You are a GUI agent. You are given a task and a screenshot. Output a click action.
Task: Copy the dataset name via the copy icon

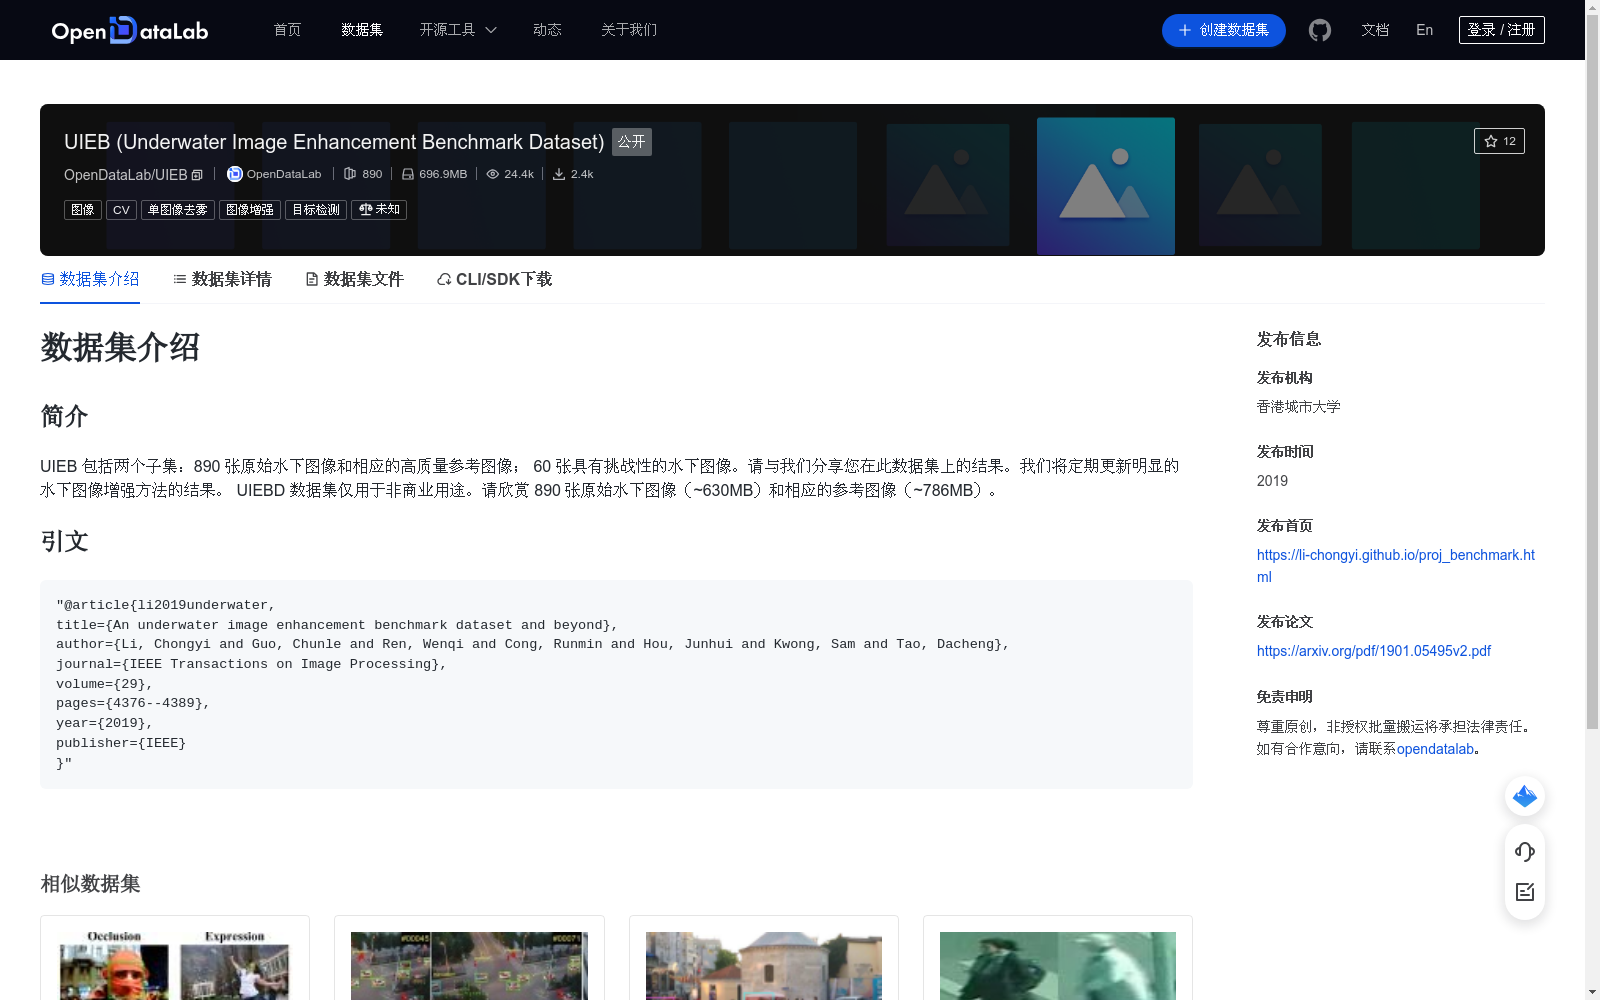(x=197, y=174)
